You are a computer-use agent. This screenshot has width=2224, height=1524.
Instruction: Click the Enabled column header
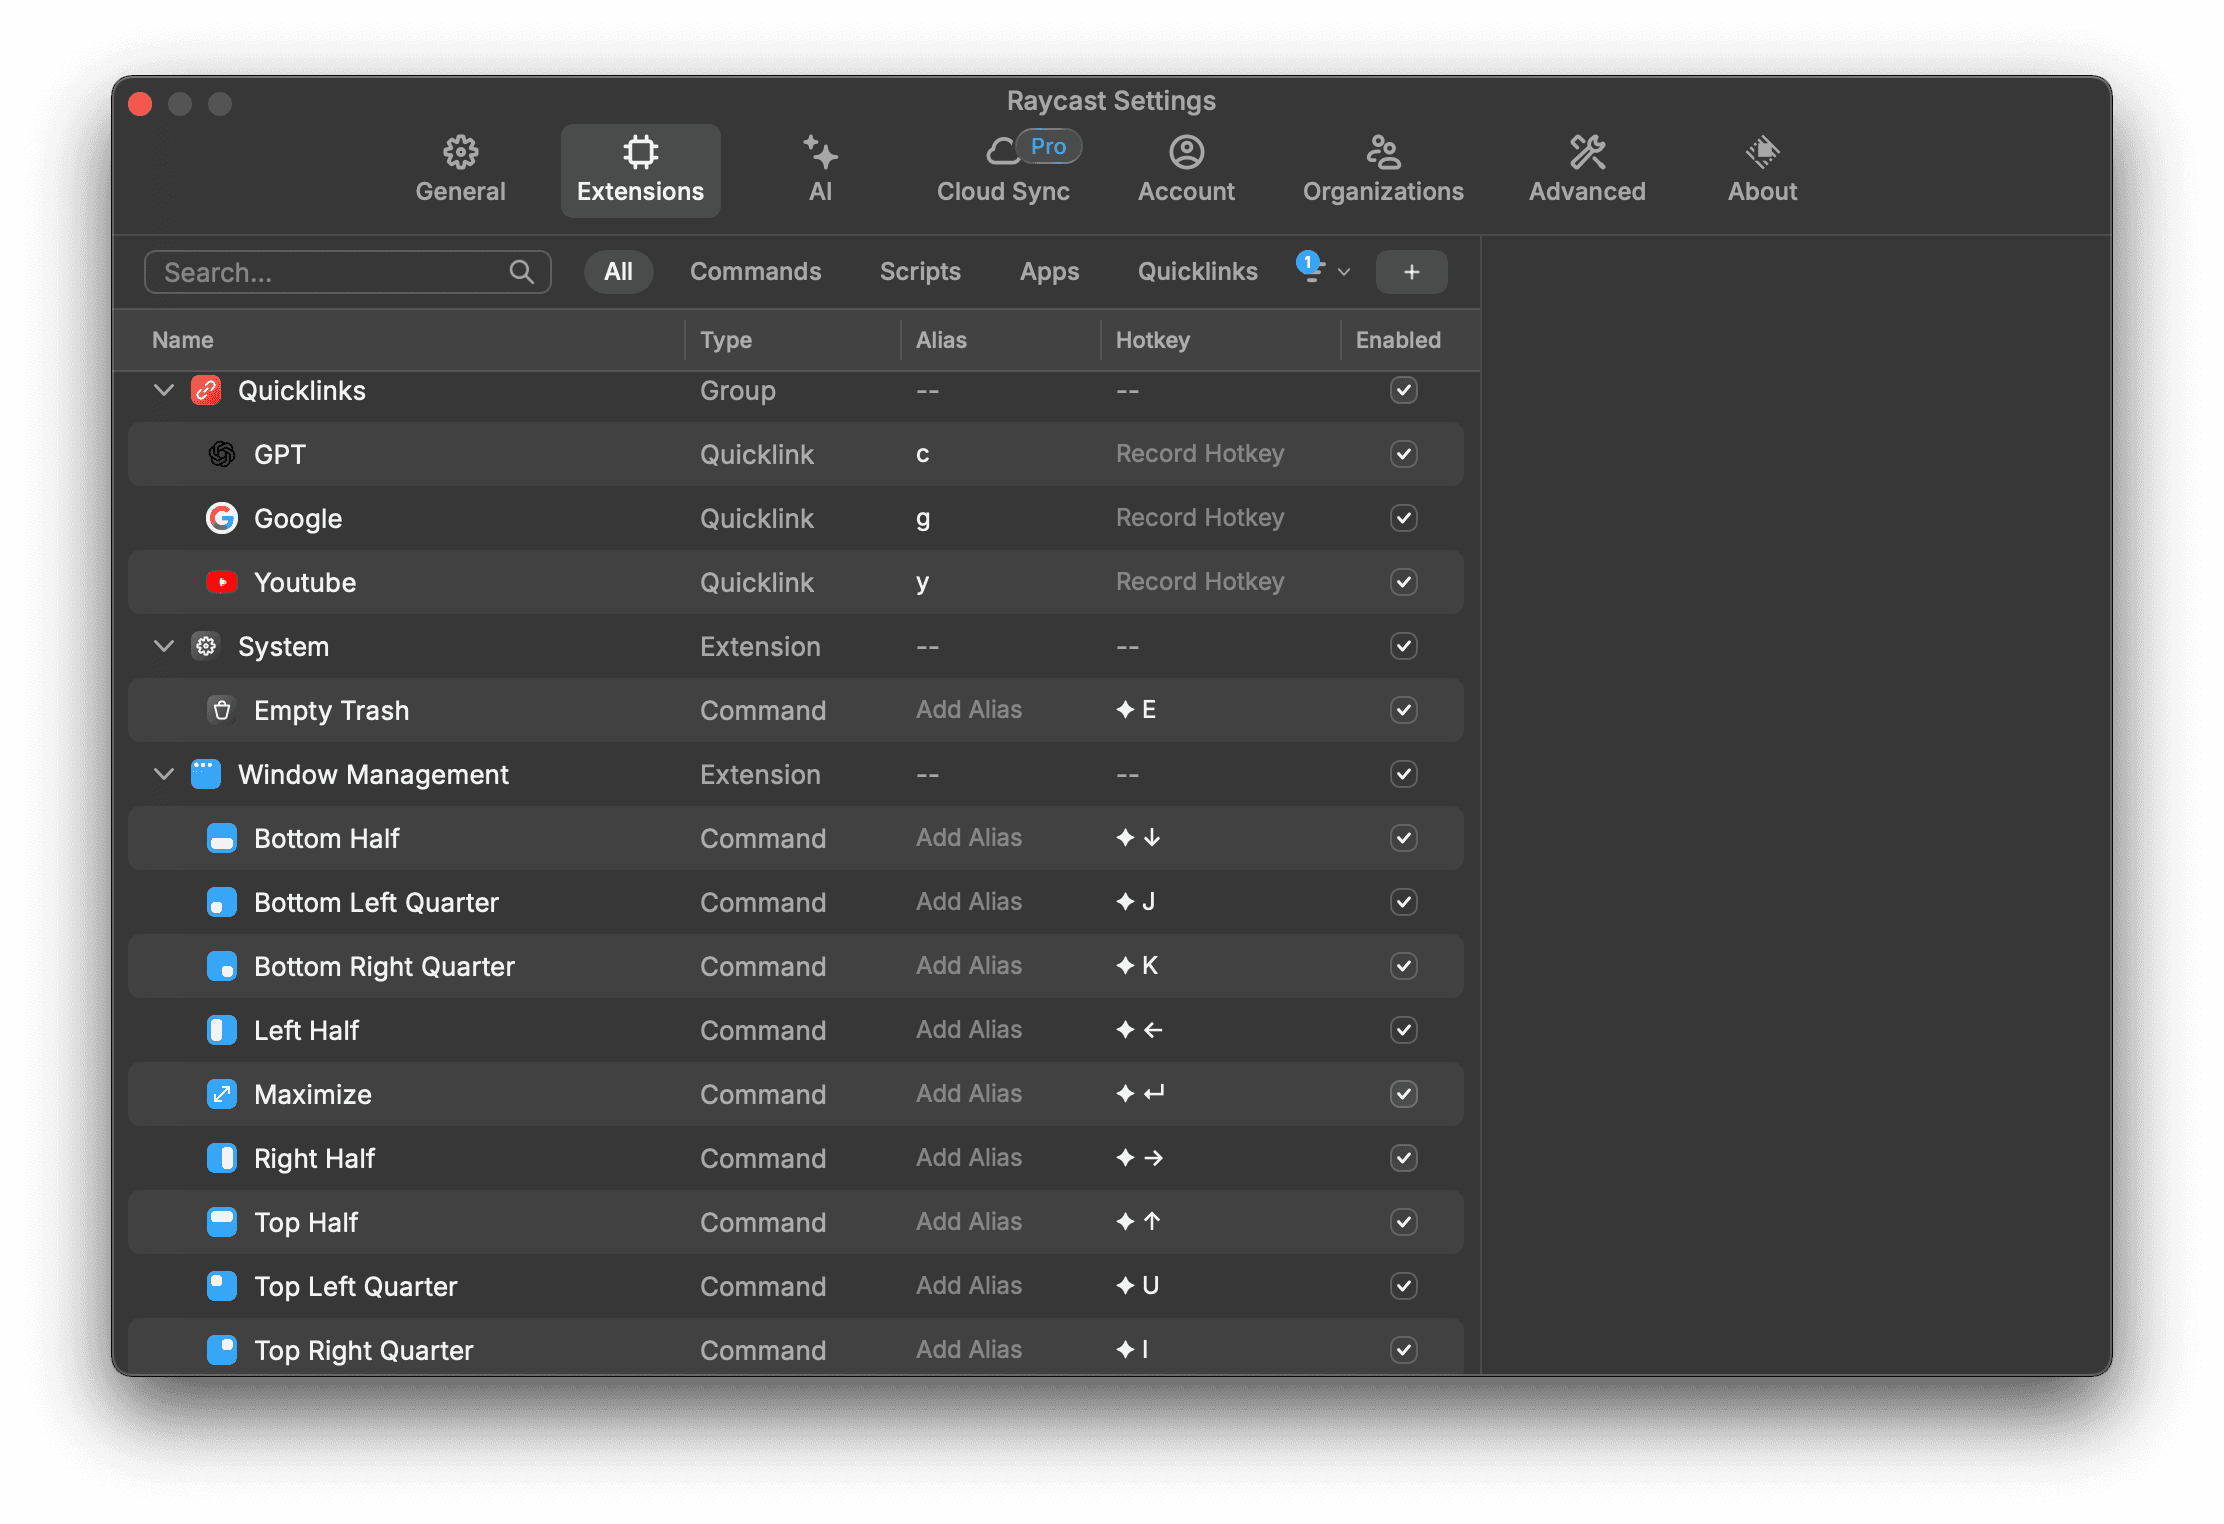[x=1398, y=340]
